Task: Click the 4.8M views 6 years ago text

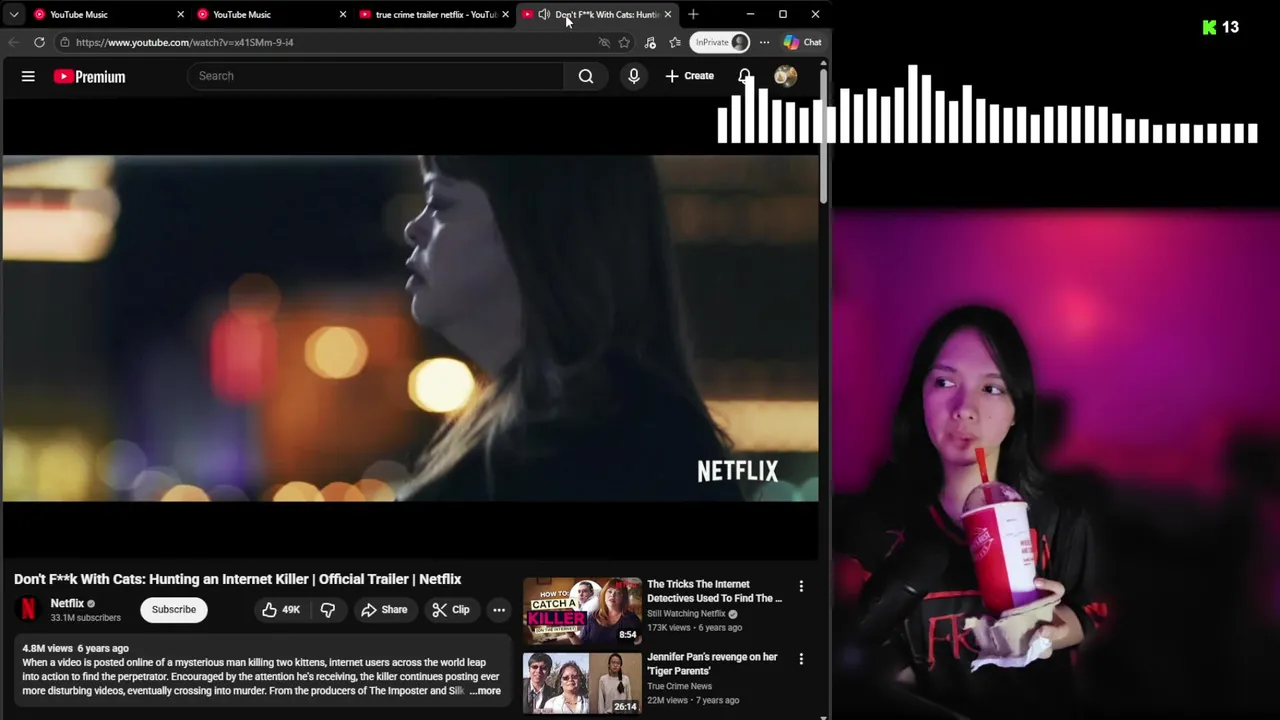Action: pyautogui.click(x=76, y=648)
